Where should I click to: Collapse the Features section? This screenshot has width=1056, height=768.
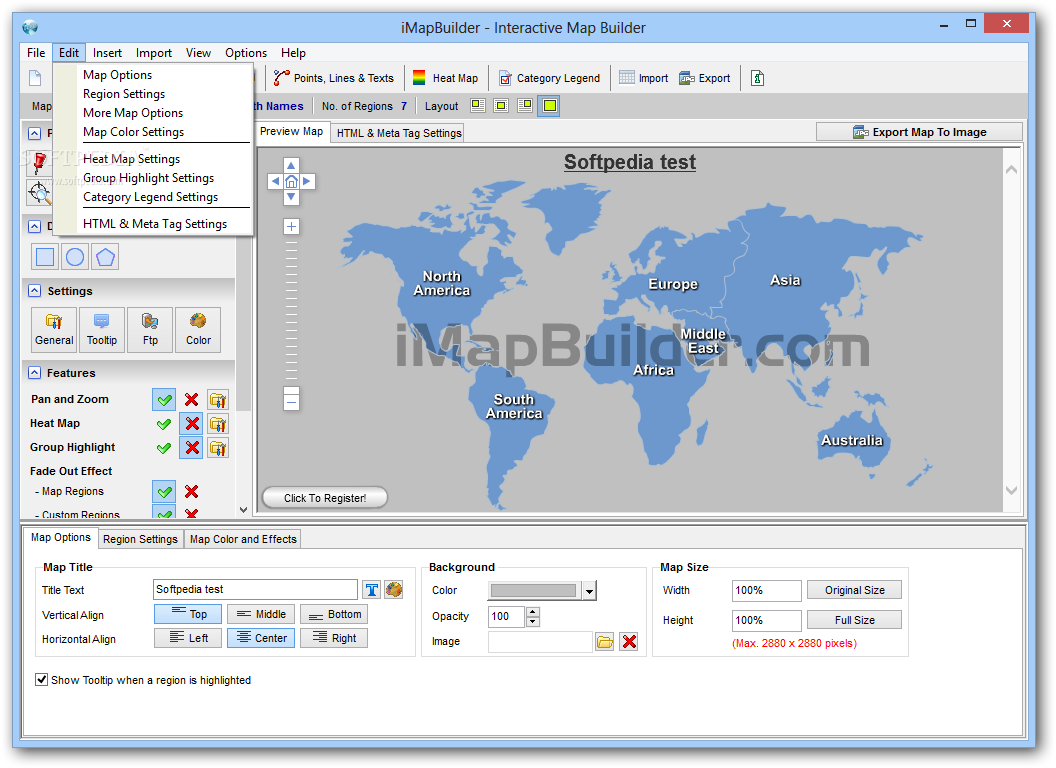pos(34,373)
